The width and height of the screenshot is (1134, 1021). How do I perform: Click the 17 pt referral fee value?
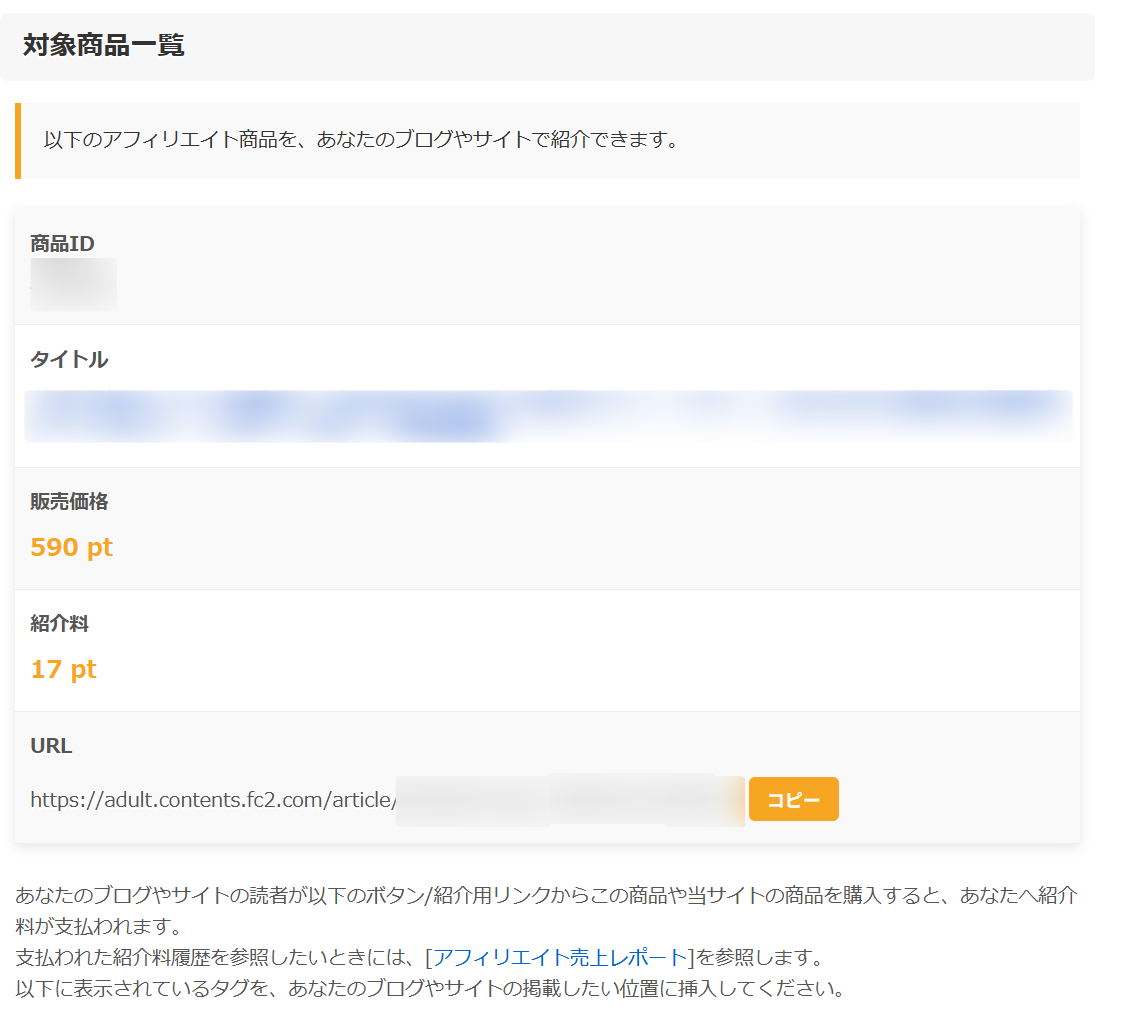point(63,670)
